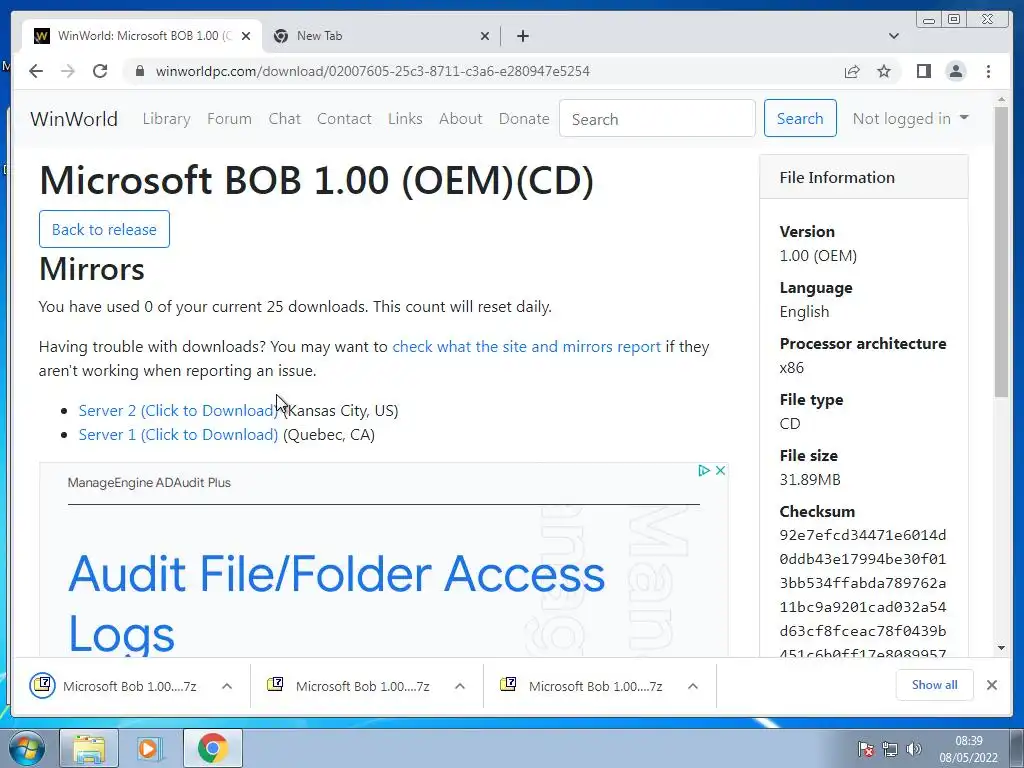Click Show all downloads
The height and width of the screenshot is (768, 1024).
[x=935, y=685]
